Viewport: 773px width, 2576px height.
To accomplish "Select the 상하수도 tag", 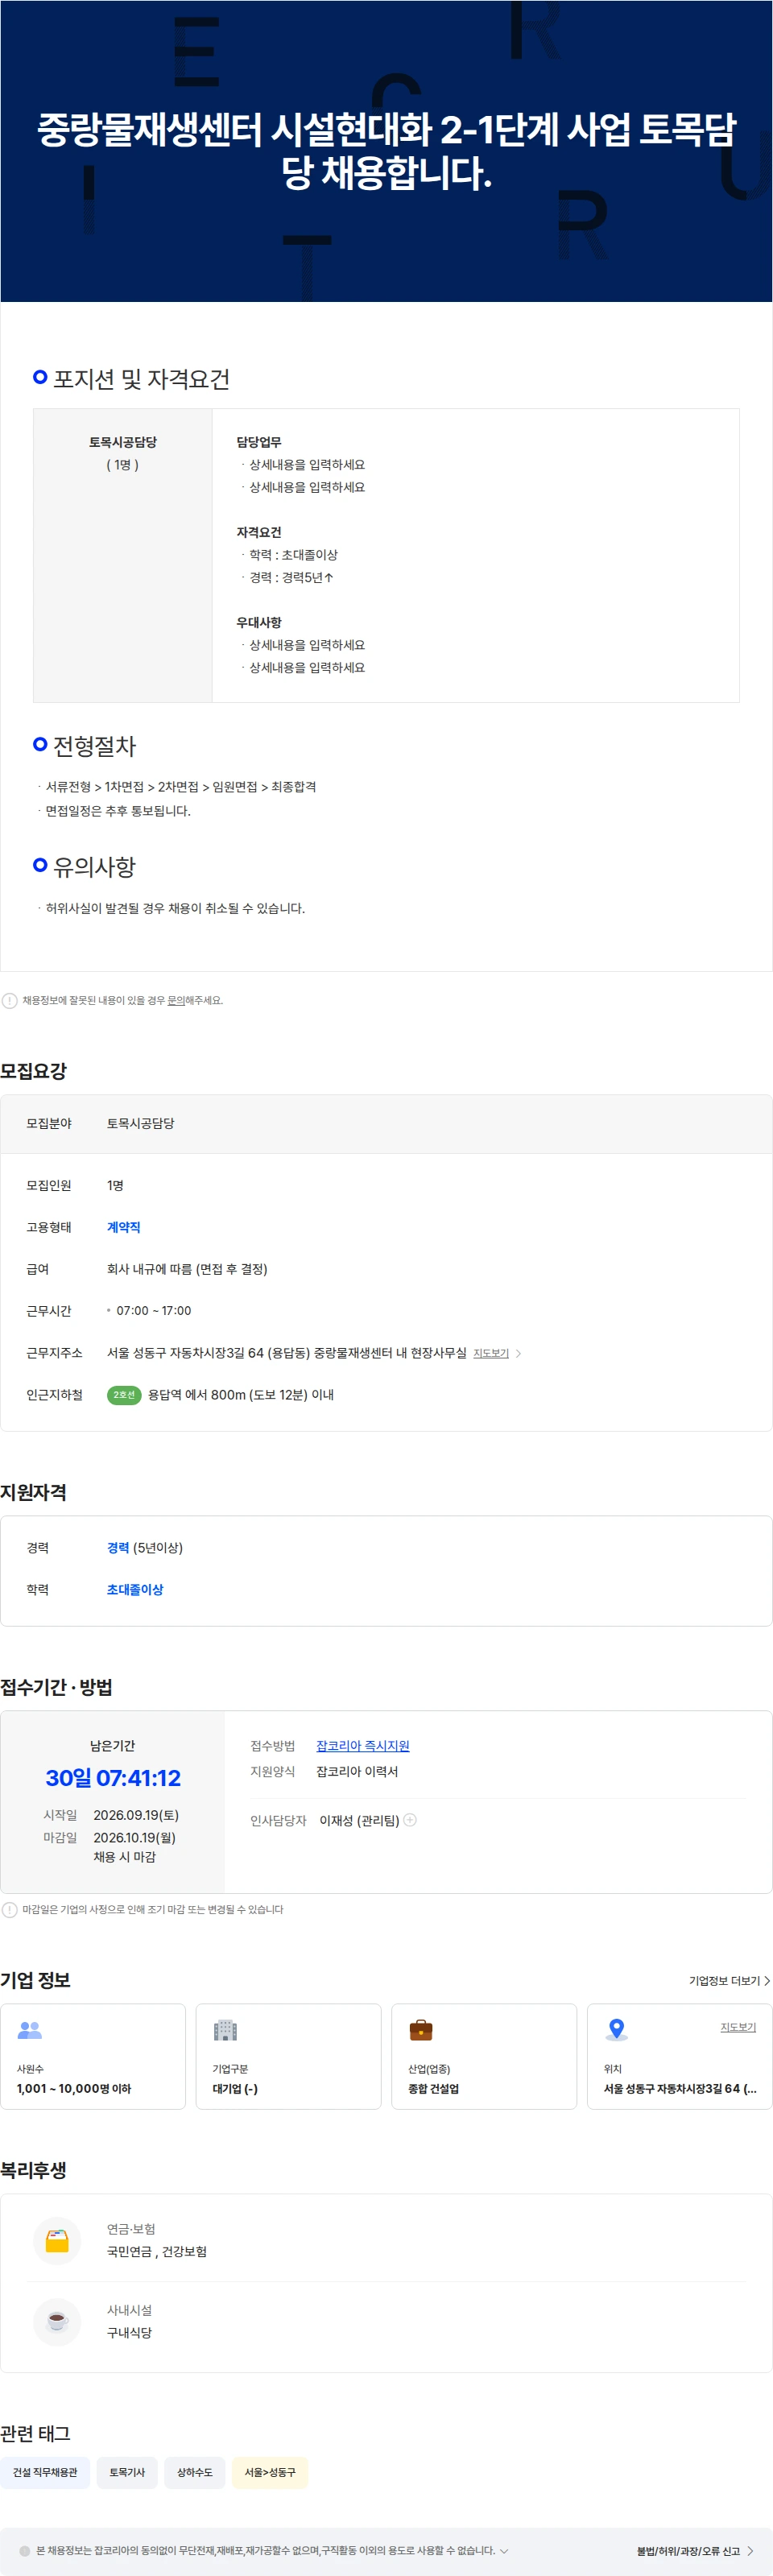I will 195,2472.
